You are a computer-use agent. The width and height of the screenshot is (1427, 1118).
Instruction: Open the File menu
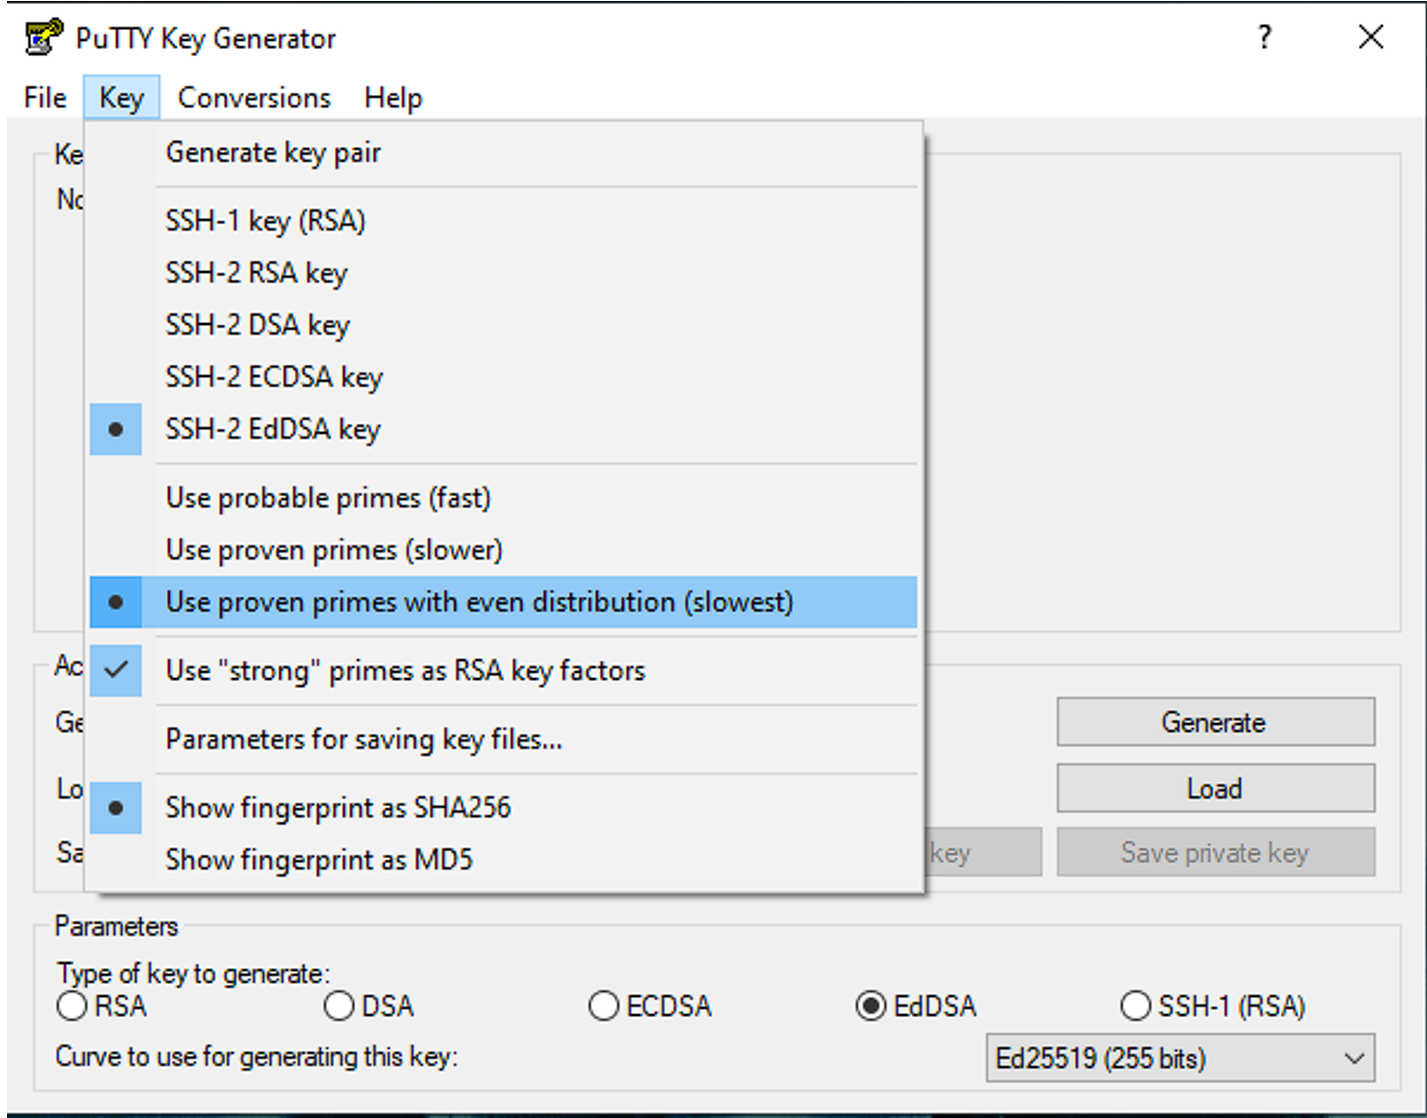pyautogui.click(x=45, y=98)
